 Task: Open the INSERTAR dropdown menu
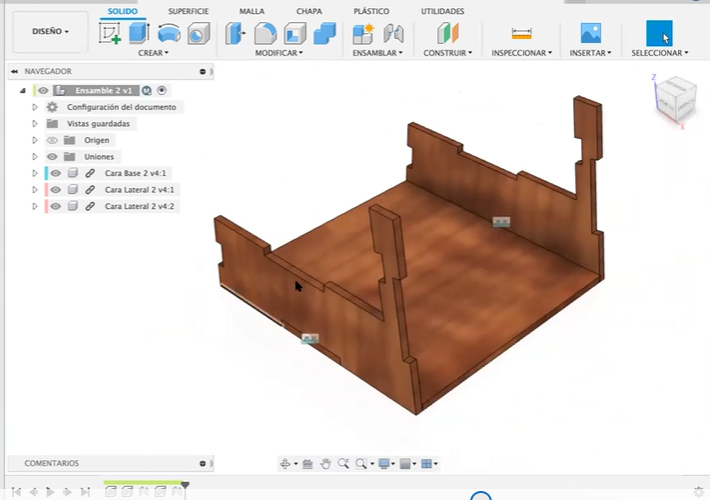(590, 53)
